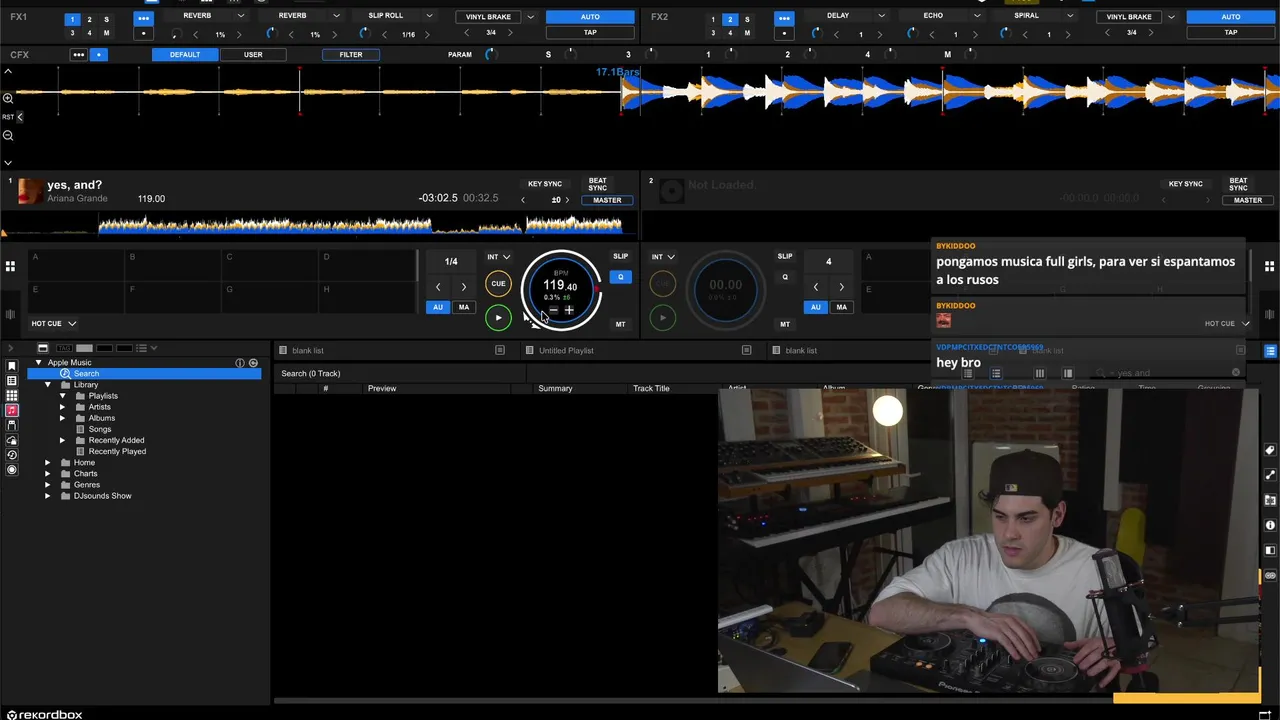Toggle FX1 sampler S assign button
Screen dimensions: 1280x720
click(106, 19)
